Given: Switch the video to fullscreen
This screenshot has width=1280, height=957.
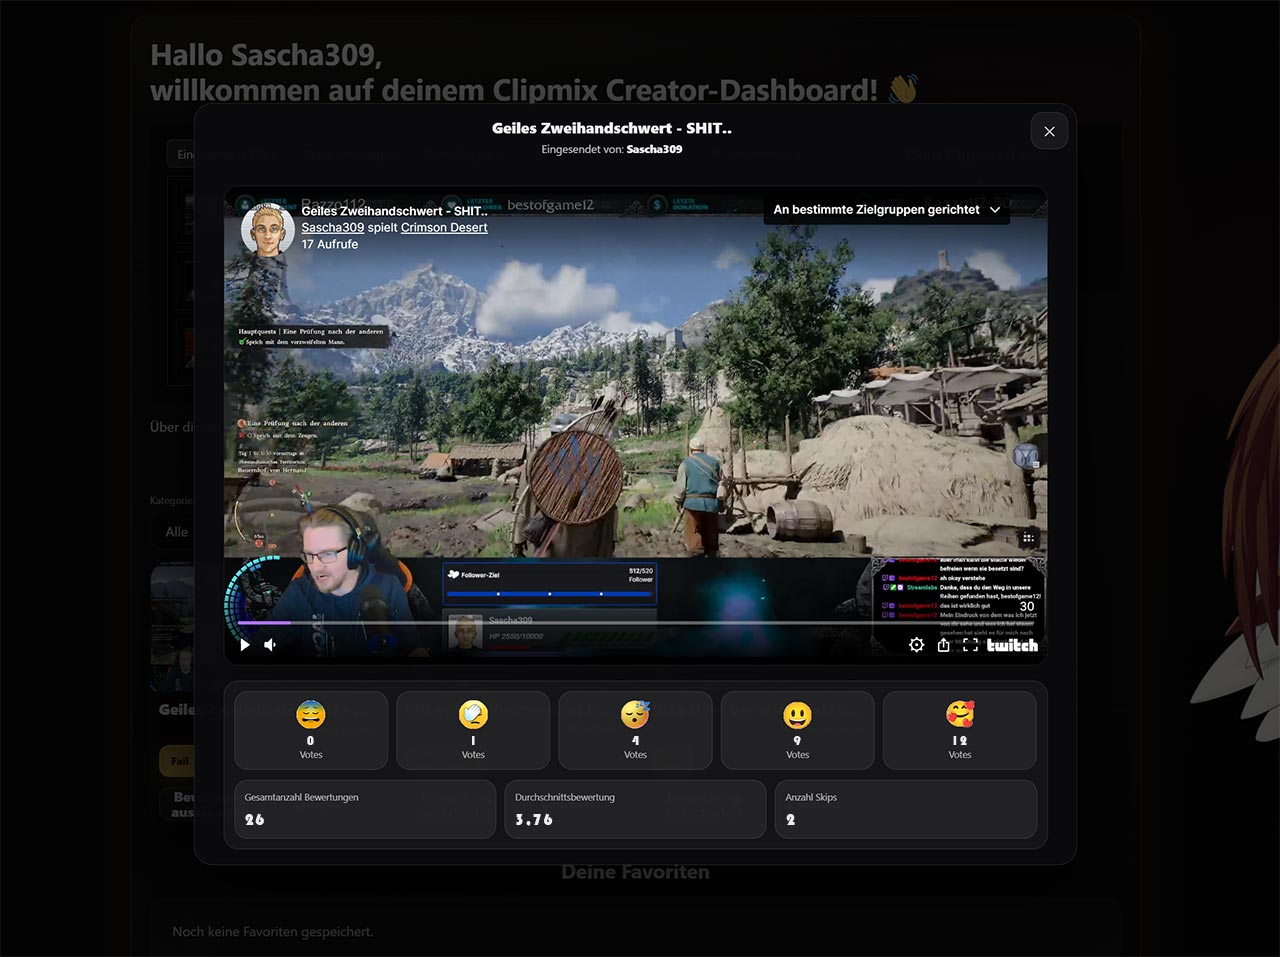Looking at the screenshot, I should tap(970, 645).
